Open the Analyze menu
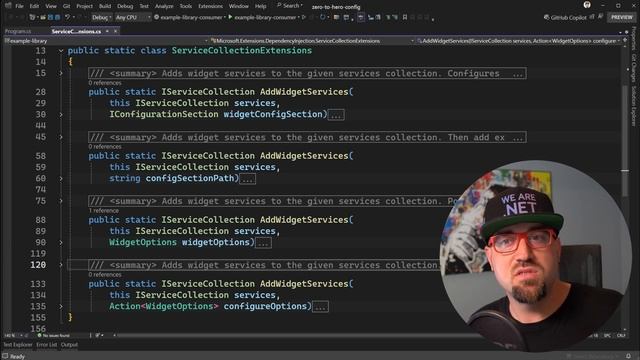 pyautogui.click(x=164, y=6)
